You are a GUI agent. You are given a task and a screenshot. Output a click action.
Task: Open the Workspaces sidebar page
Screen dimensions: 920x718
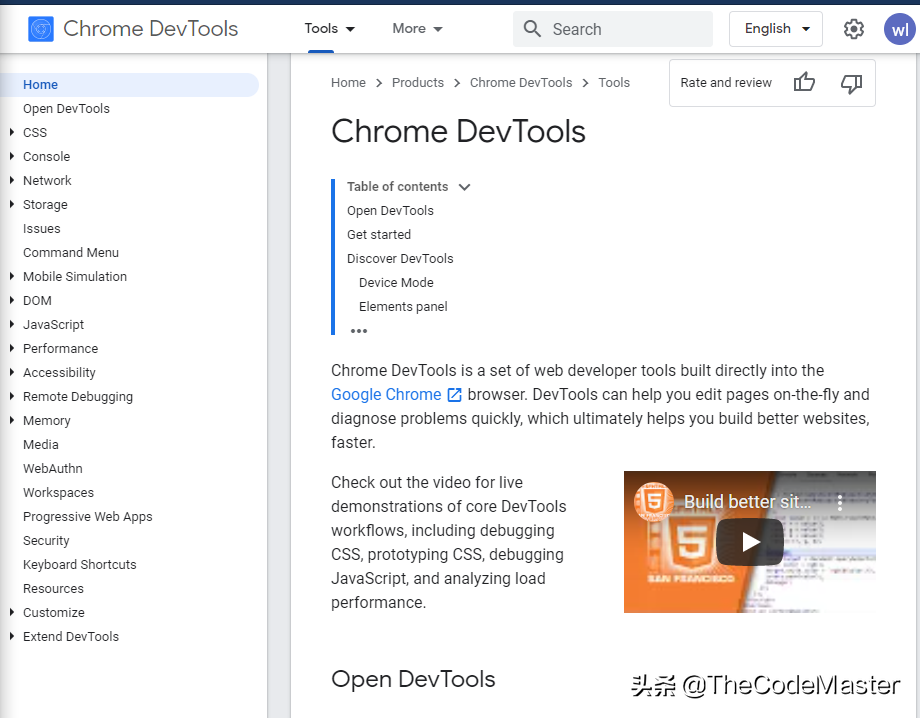59,493
